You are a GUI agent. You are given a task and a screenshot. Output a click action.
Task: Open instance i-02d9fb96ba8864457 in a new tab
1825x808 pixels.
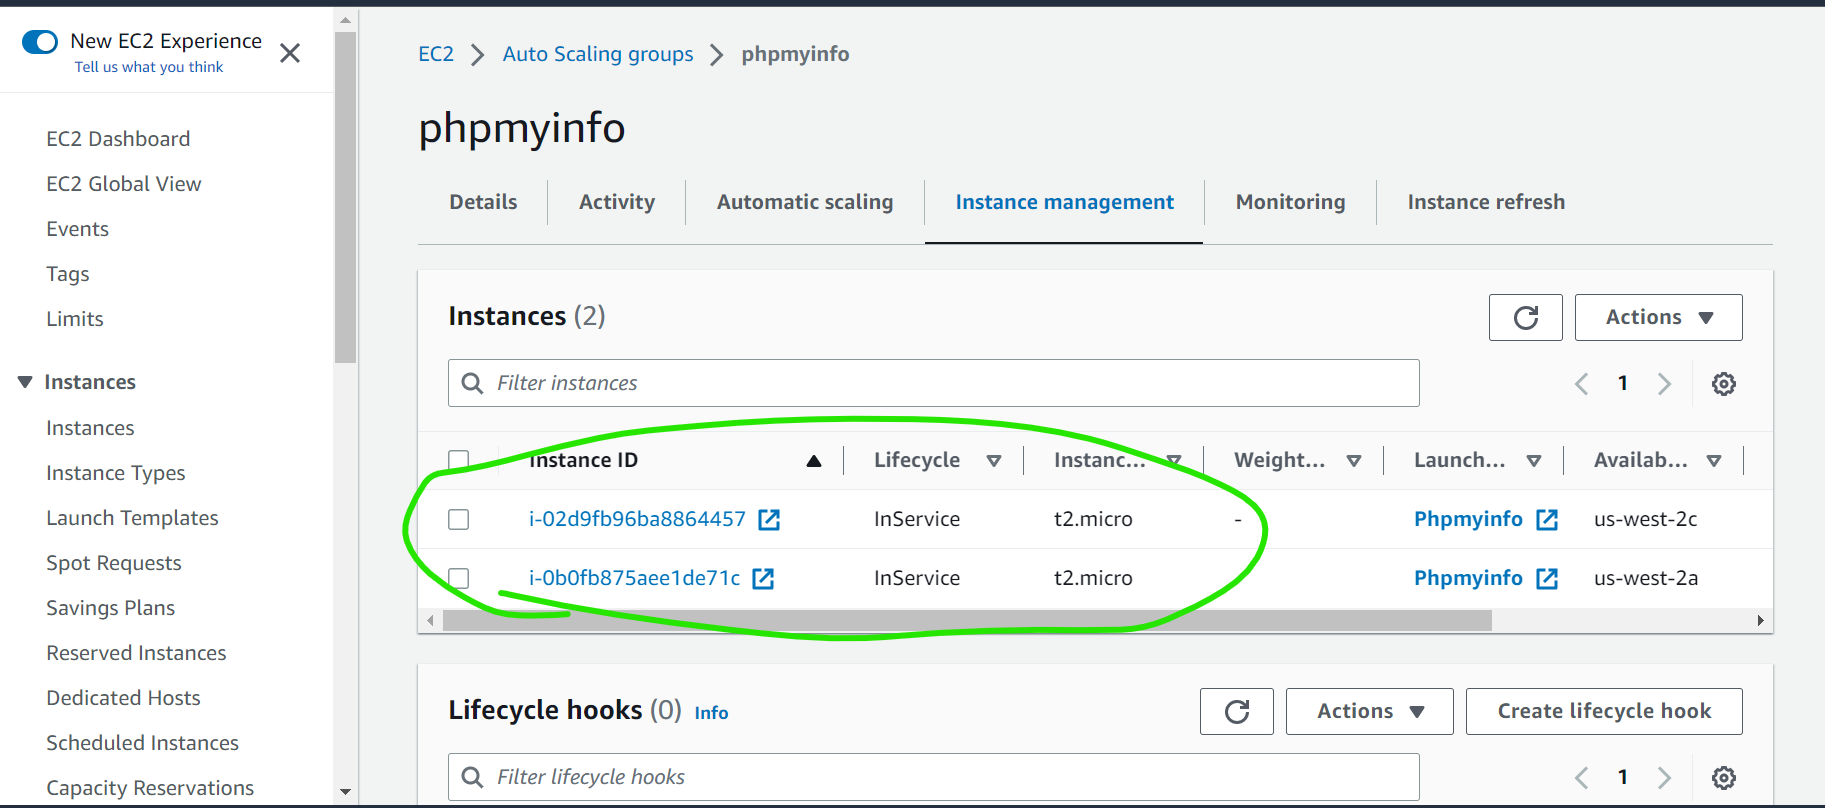coord(769,519)
